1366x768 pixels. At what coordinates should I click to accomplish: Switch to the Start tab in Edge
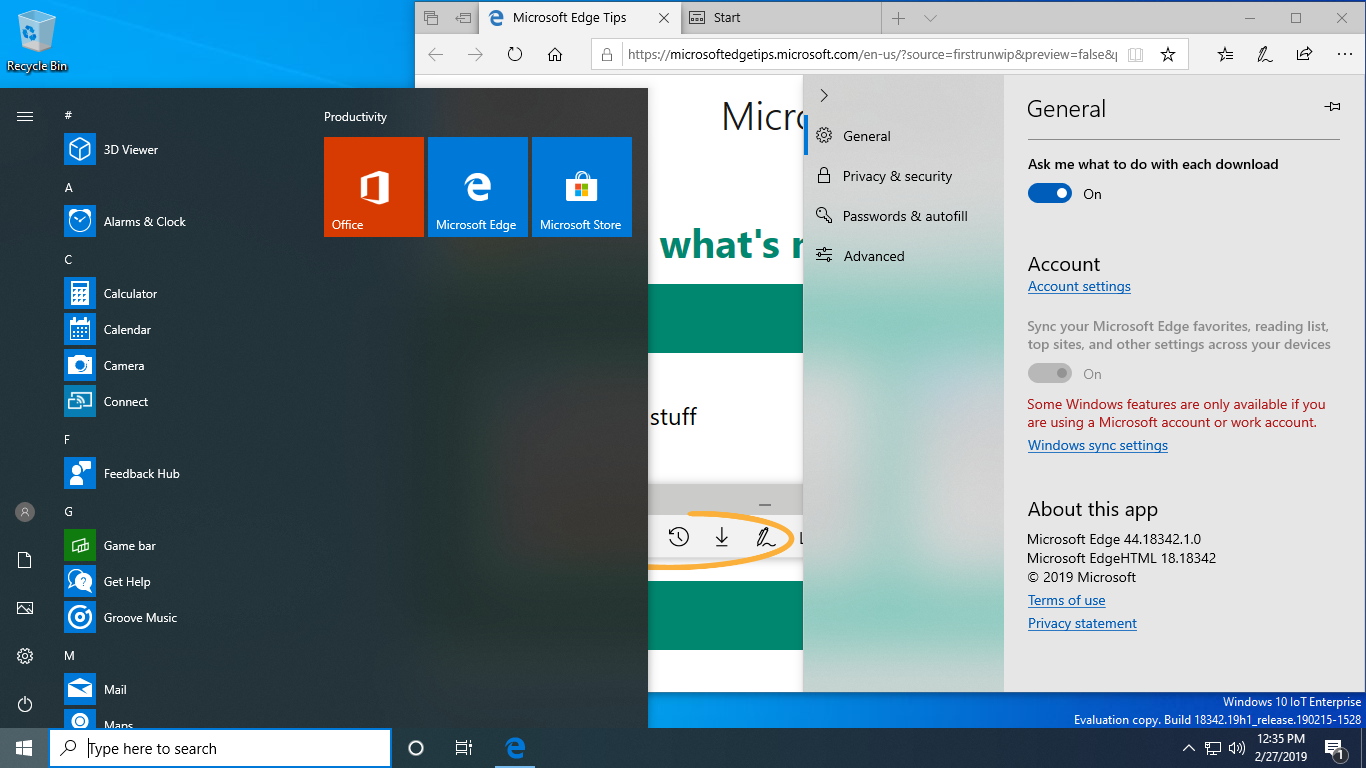click(782, 18)
